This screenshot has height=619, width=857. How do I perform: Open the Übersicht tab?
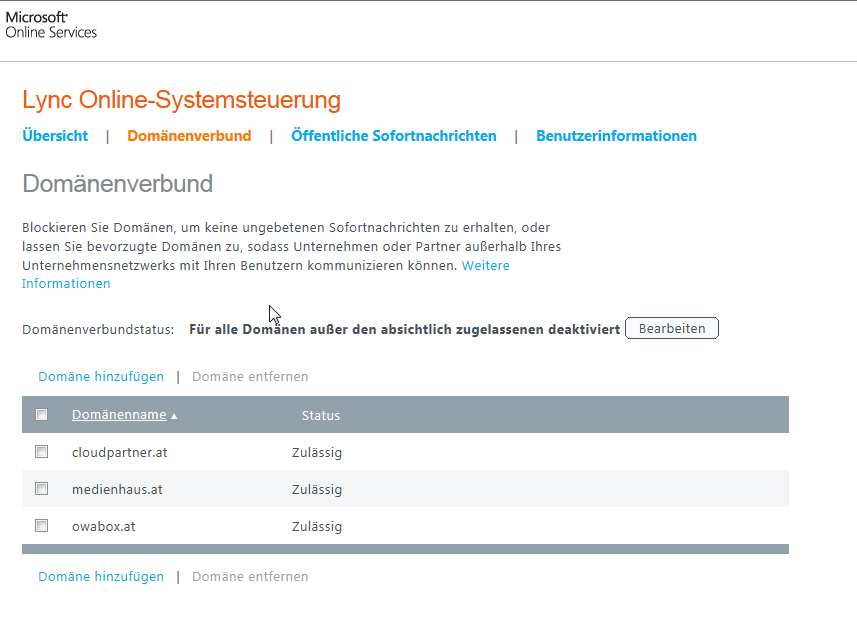click(55, 136)
